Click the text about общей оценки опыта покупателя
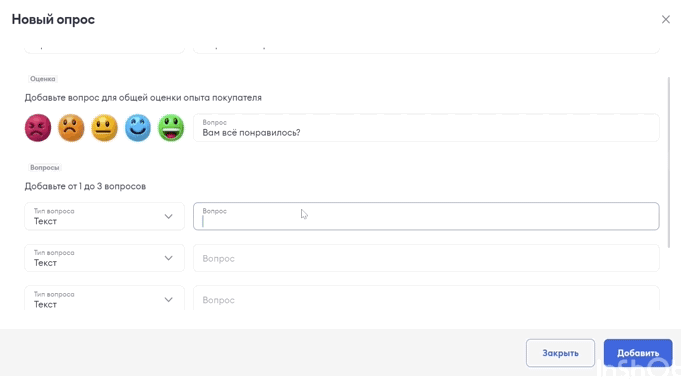 click(143, 98)
